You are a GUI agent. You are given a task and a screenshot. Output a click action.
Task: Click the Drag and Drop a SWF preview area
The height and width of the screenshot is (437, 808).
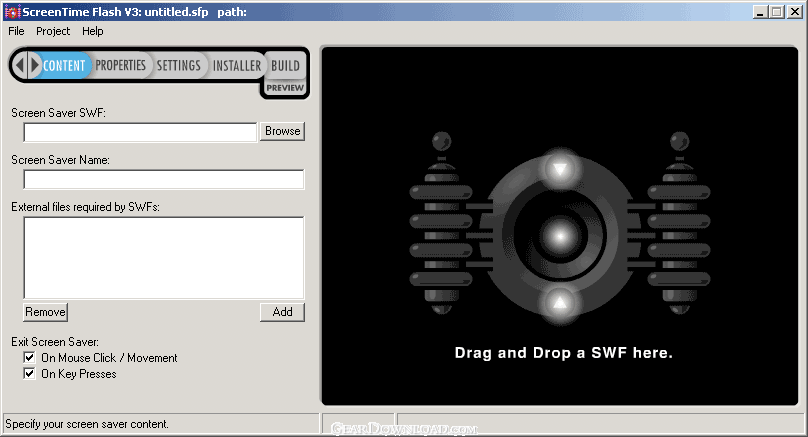point(560,226)
